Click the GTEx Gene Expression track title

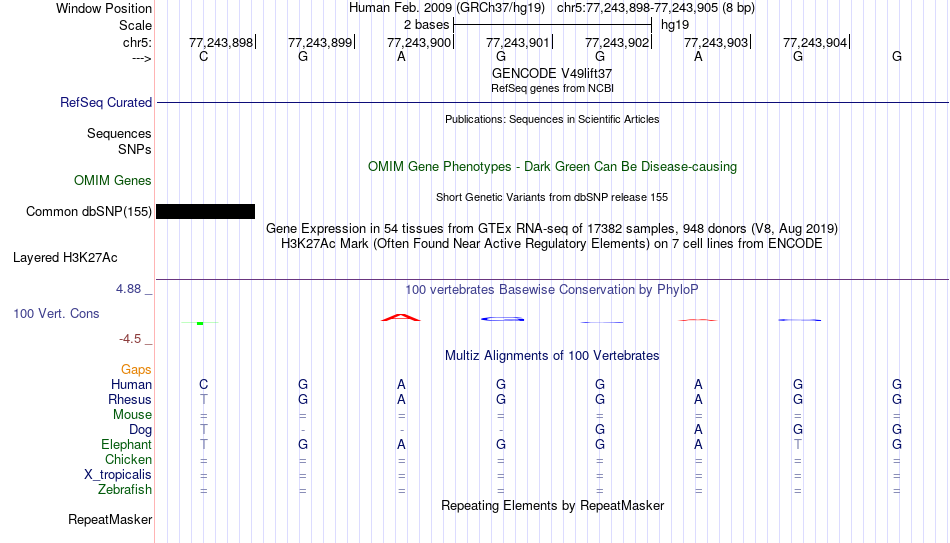pos(552,228)
